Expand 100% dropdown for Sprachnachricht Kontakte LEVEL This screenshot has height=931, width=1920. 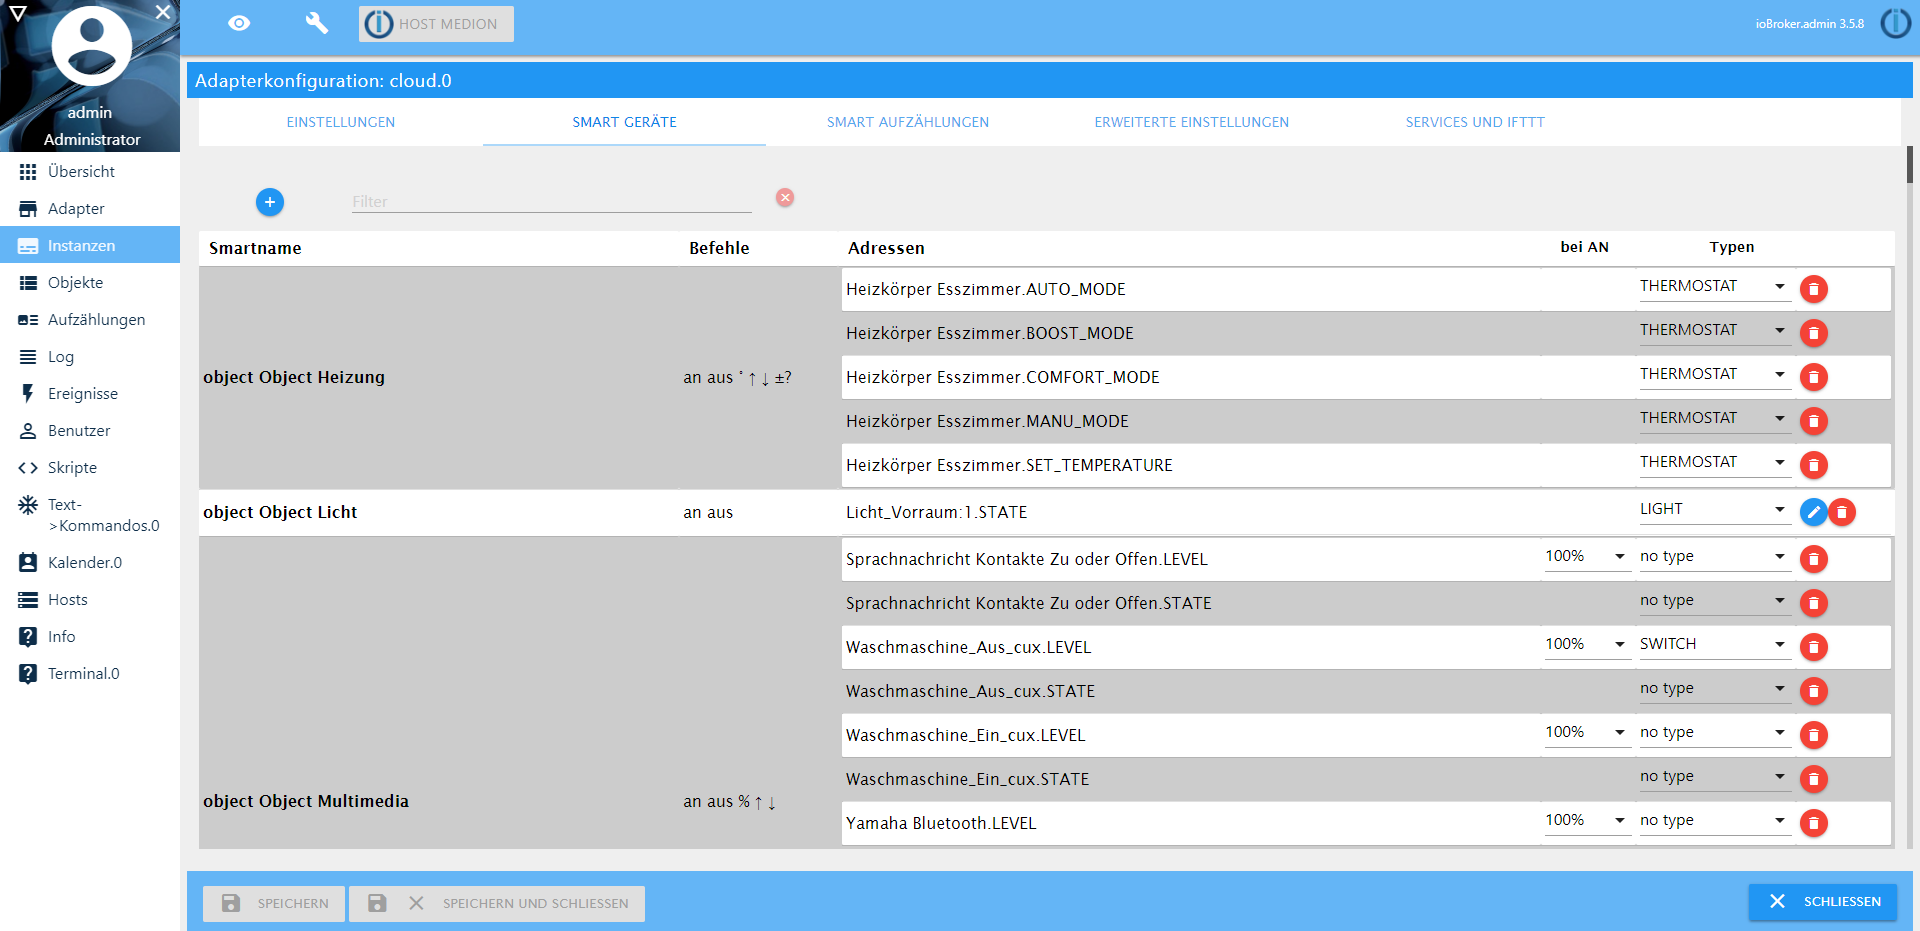pyautogui.click(x=1586, y=557)
